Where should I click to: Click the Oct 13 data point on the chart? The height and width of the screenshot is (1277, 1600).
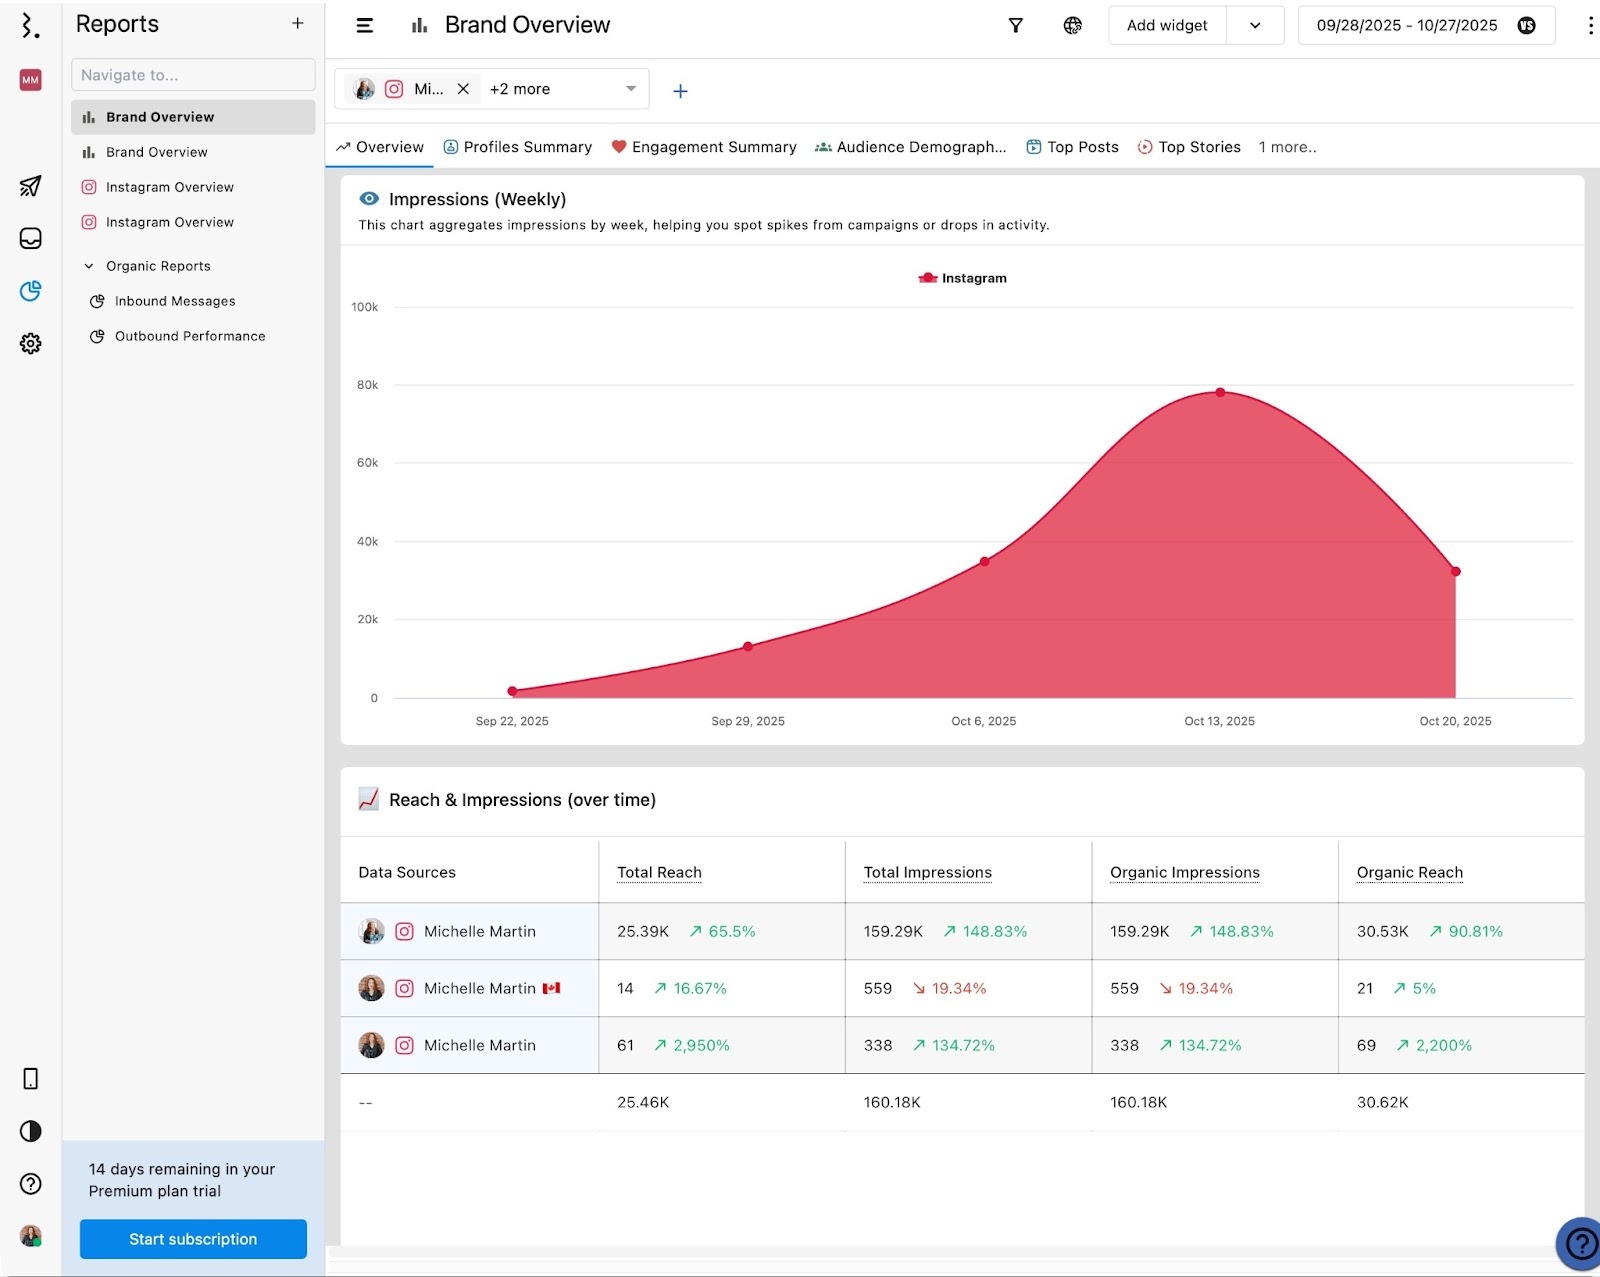pyautogui.click(x=1219, y=393)
